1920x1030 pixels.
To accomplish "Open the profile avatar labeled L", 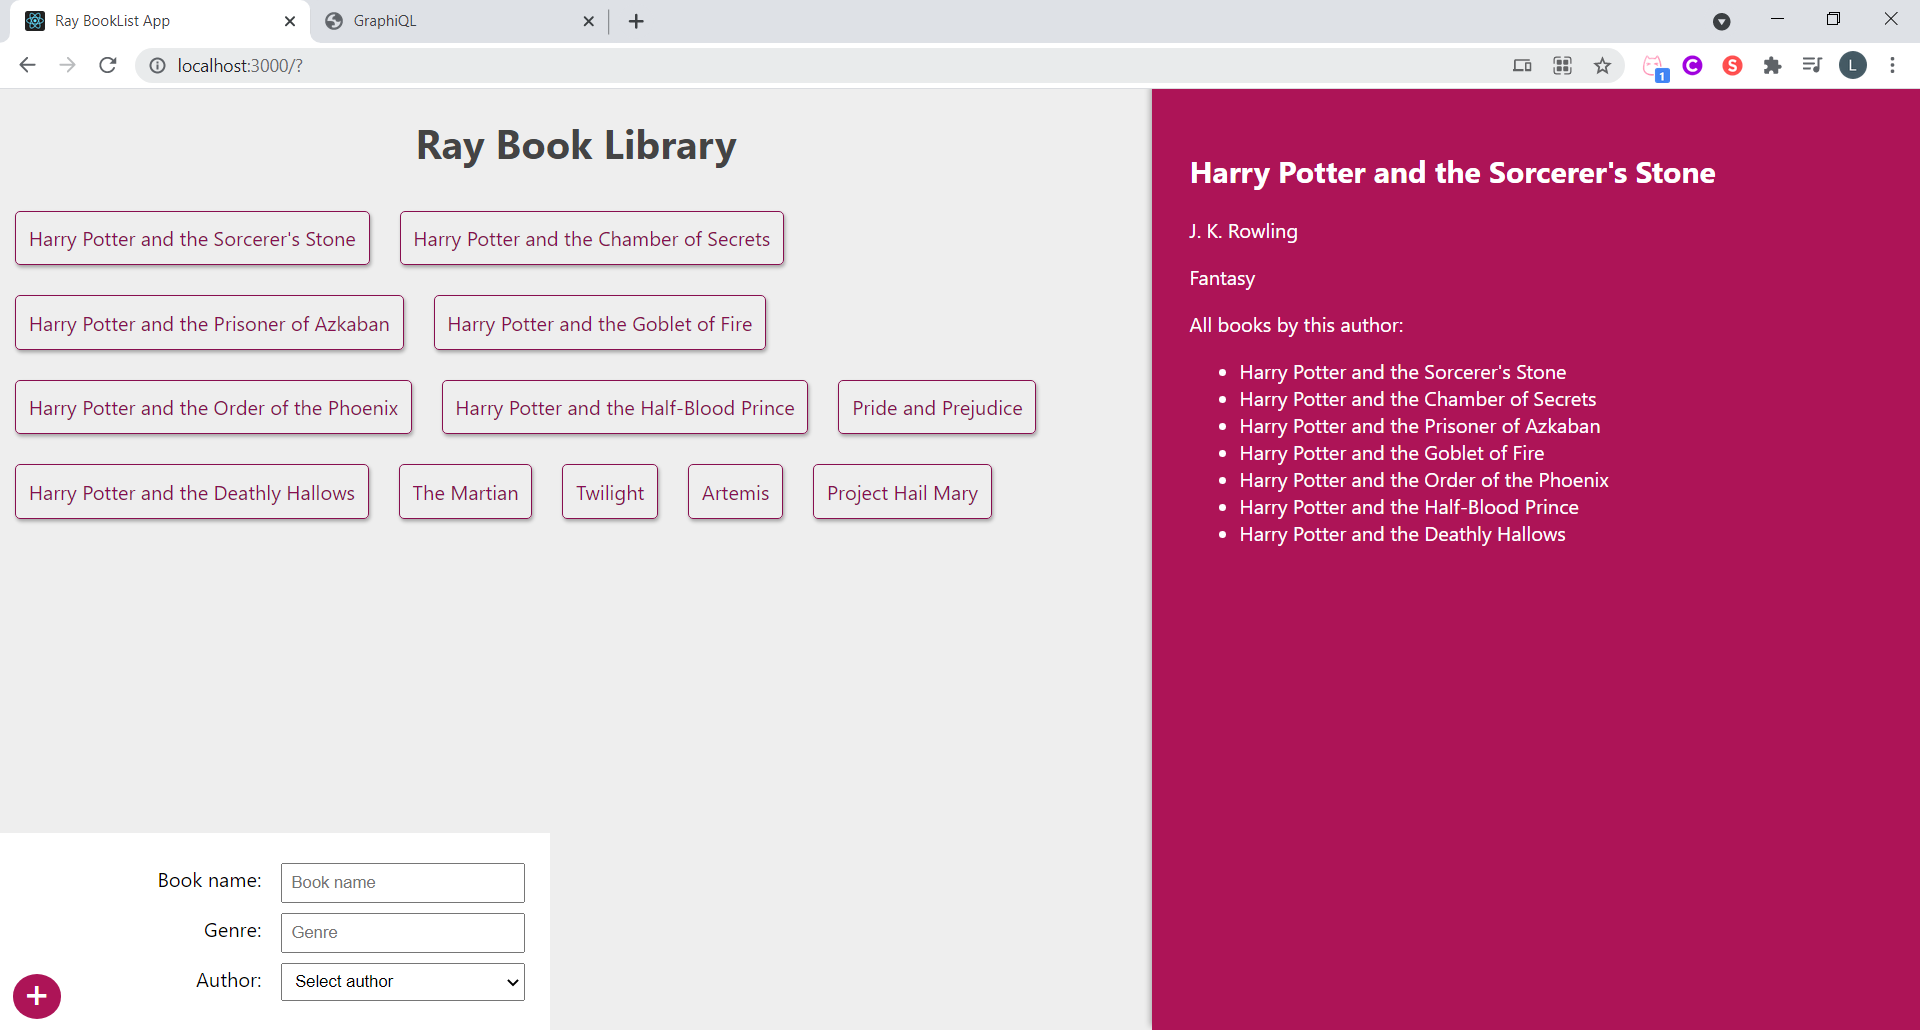I will [x=1854, y=65].
